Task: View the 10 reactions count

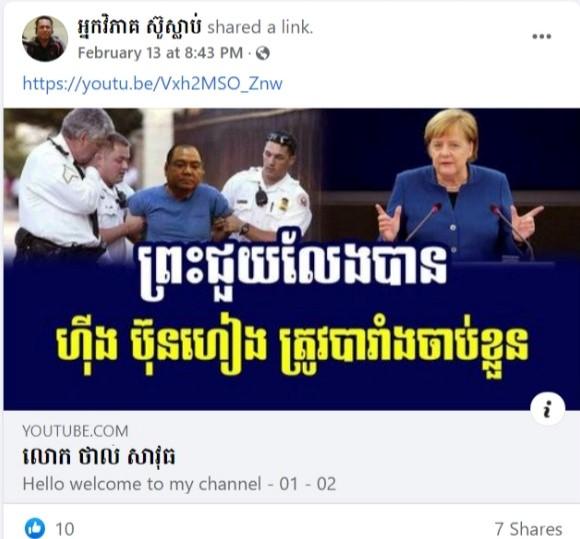Action: click(x=65, y=529)
